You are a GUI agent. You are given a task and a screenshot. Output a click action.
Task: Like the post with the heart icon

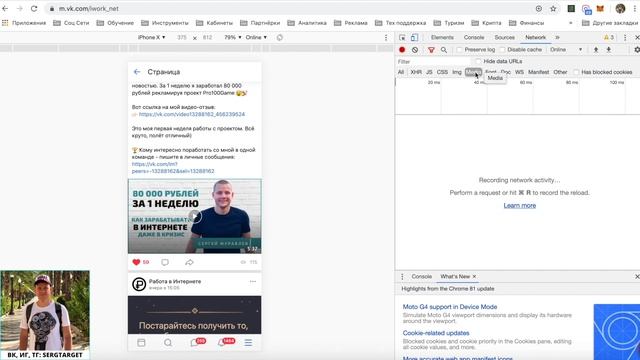(136, 262)
